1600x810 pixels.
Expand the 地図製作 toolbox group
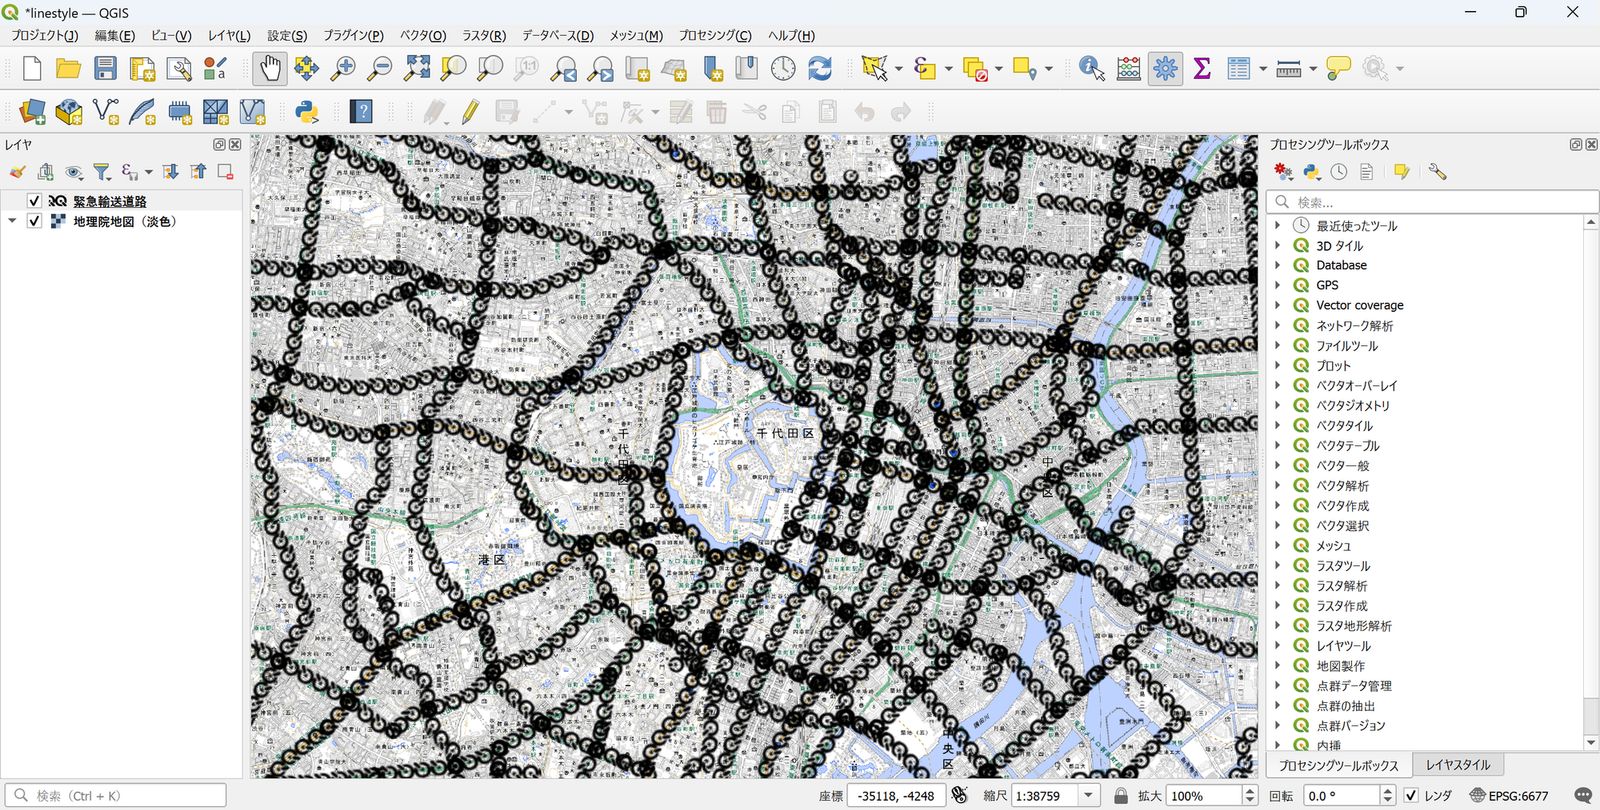1277,665
